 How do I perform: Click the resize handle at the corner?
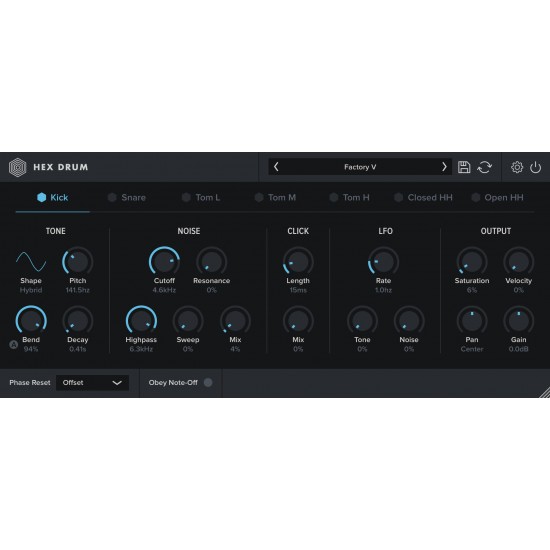pyautogui.click(x=545, y=393)
